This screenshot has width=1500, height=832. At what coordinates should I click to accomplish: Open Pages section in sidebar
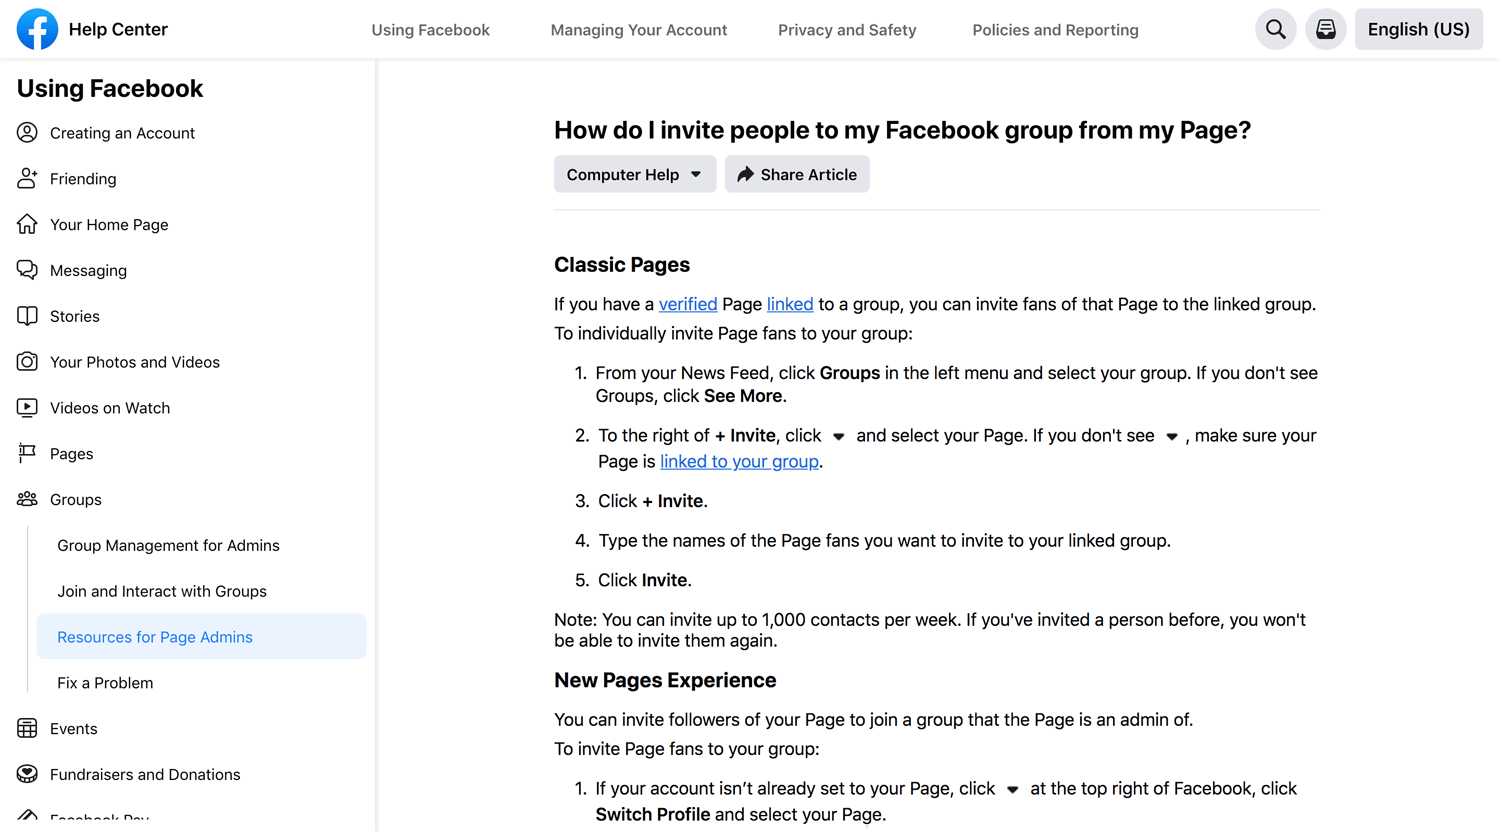71,454
